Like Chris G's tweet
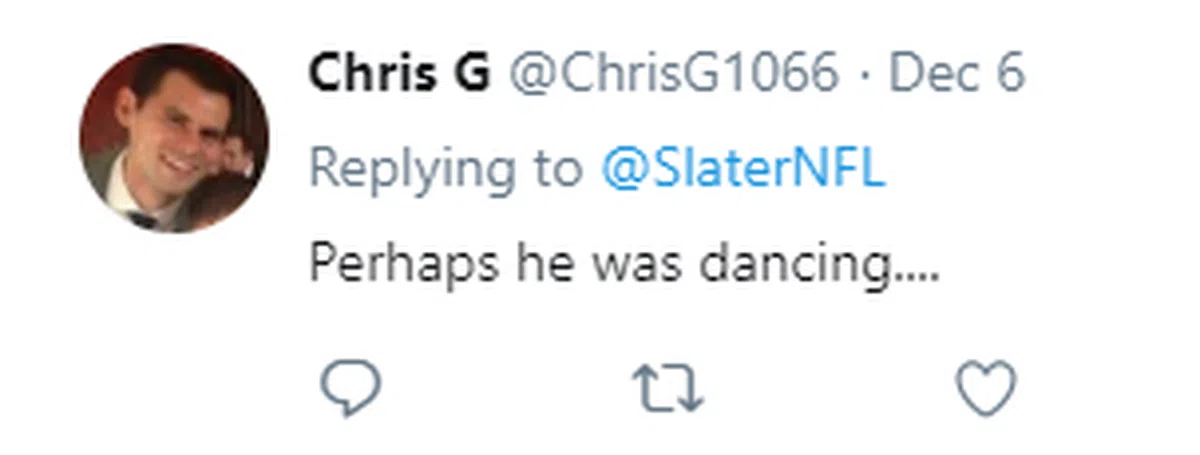Image resolution: width=1200 pixels, height=455 pixels. (x=986, y=388)
